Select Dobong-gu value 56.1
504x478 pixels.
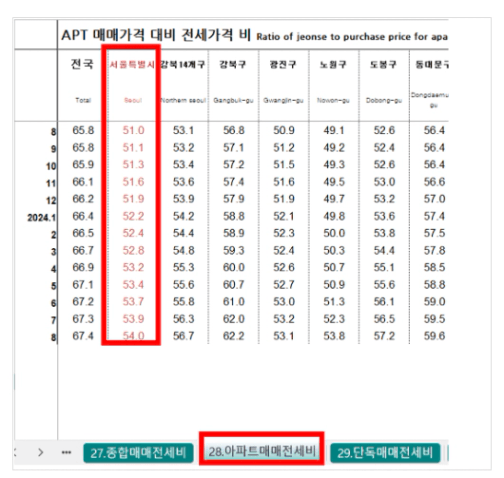(384, 302)
